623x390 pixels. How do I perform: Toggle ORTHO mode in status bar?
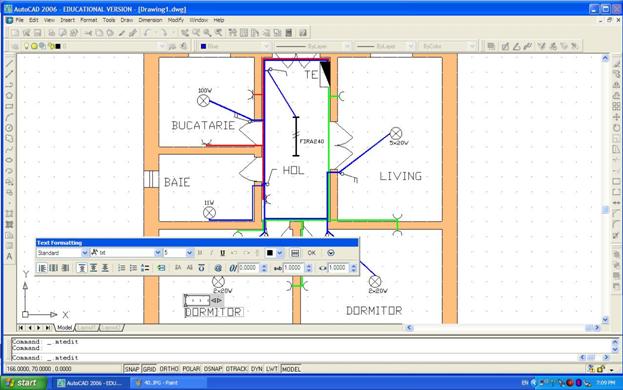[x=169, y=369]
